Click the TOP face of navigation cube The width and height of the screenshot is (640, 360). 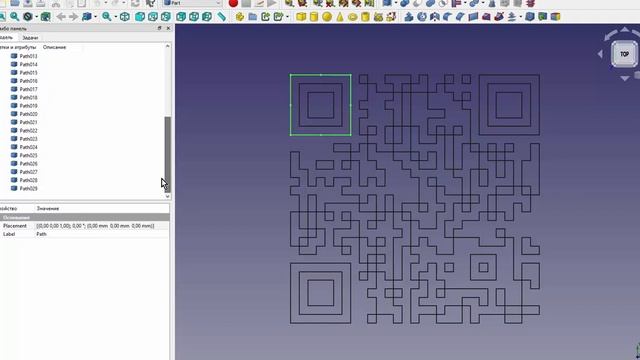click(x=624, y=54)
